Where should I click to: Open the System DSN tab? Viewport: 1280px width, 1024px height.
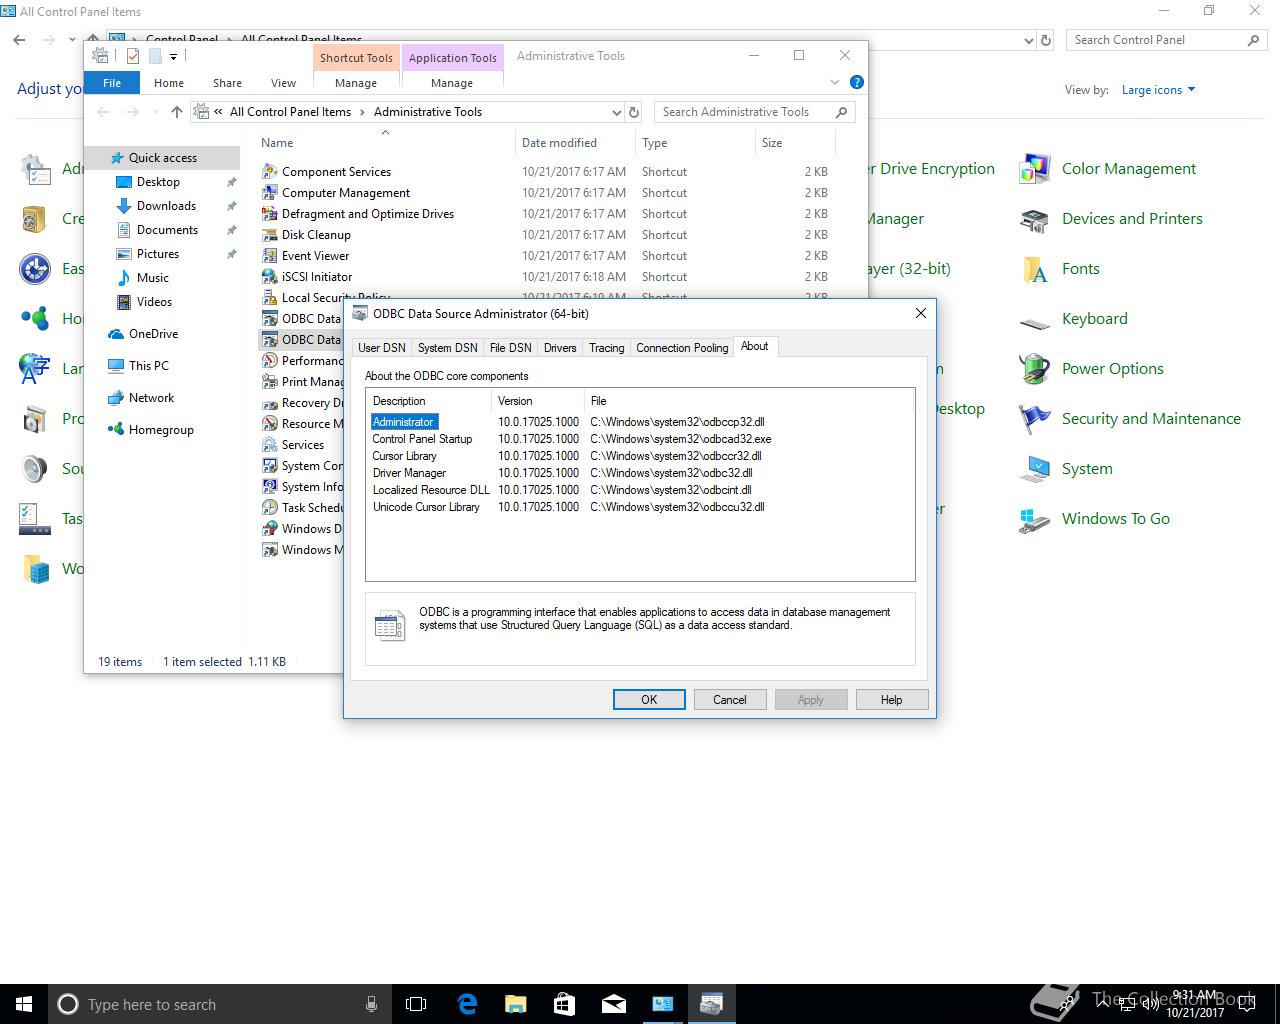[447, 348]
